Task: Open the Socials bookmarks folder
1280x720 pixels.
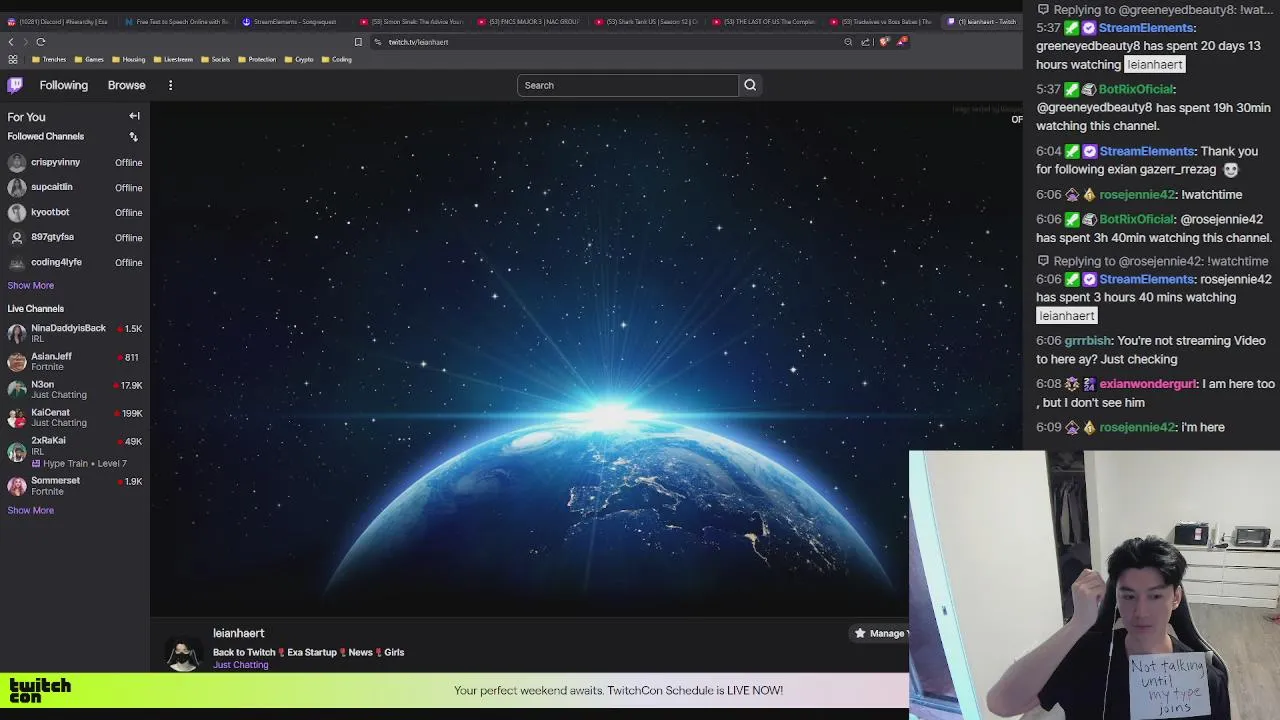Action: coord(215,59)
